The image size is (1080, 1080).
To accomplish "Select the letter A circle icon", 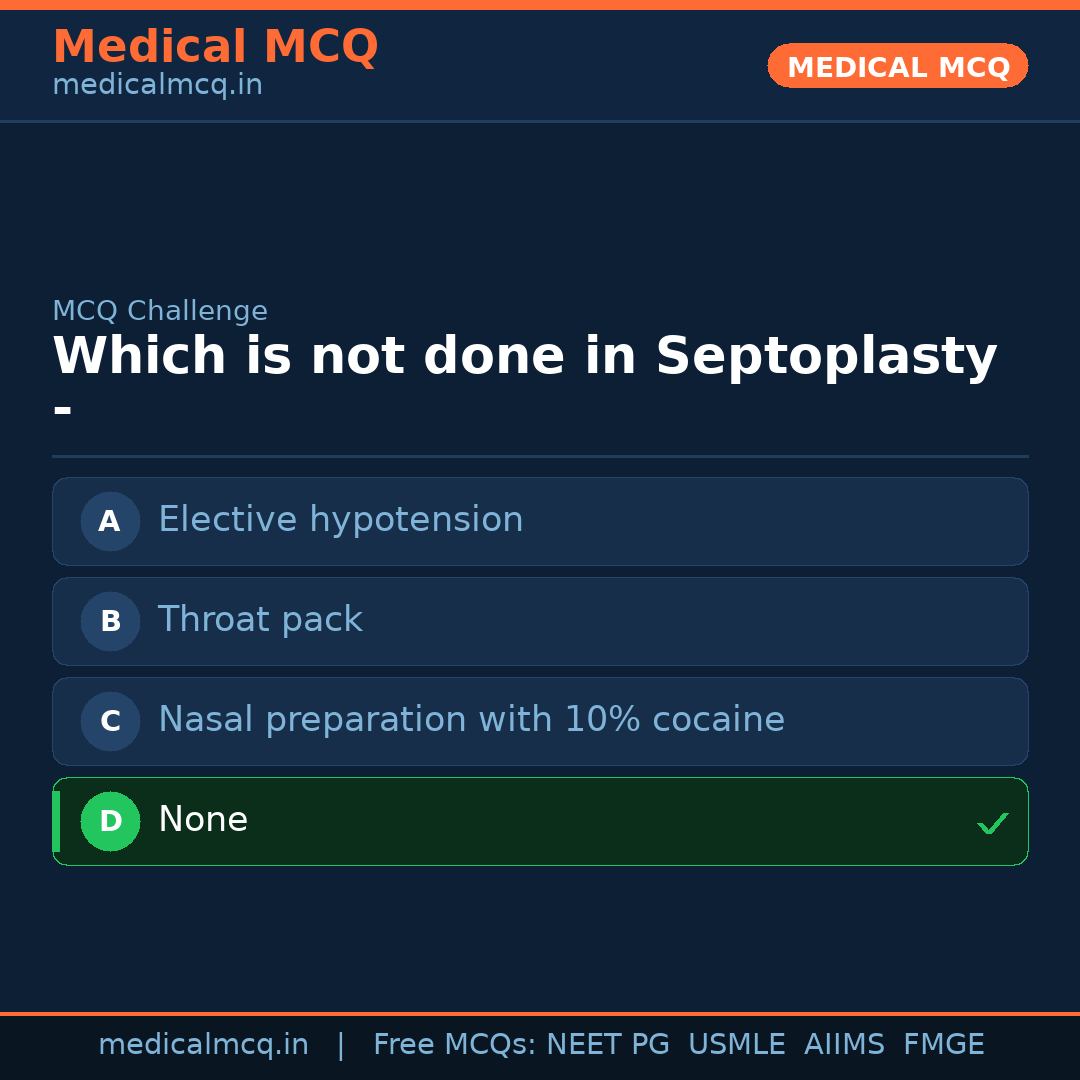I will point(110,521).
